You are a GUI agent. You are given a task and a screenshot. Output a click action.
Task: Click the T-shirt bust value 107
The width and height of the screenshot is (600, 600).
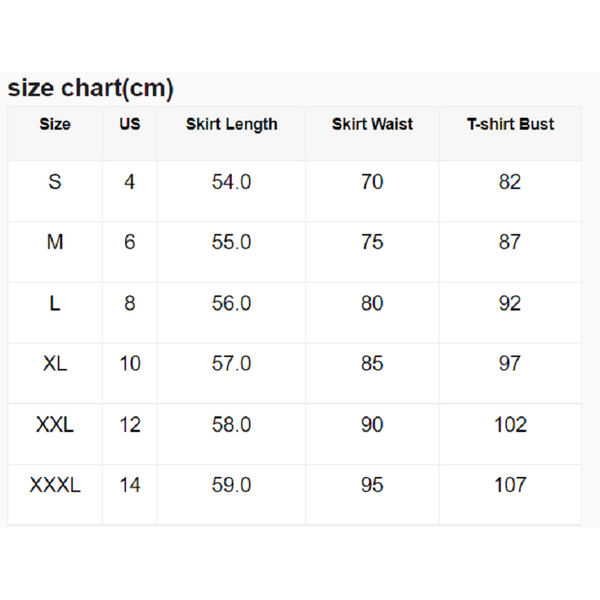[x=510, y=485]
